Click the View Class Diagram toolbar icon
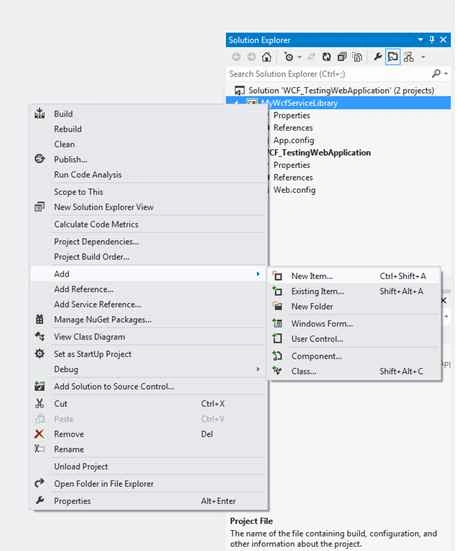 click(x=409, y=57)
